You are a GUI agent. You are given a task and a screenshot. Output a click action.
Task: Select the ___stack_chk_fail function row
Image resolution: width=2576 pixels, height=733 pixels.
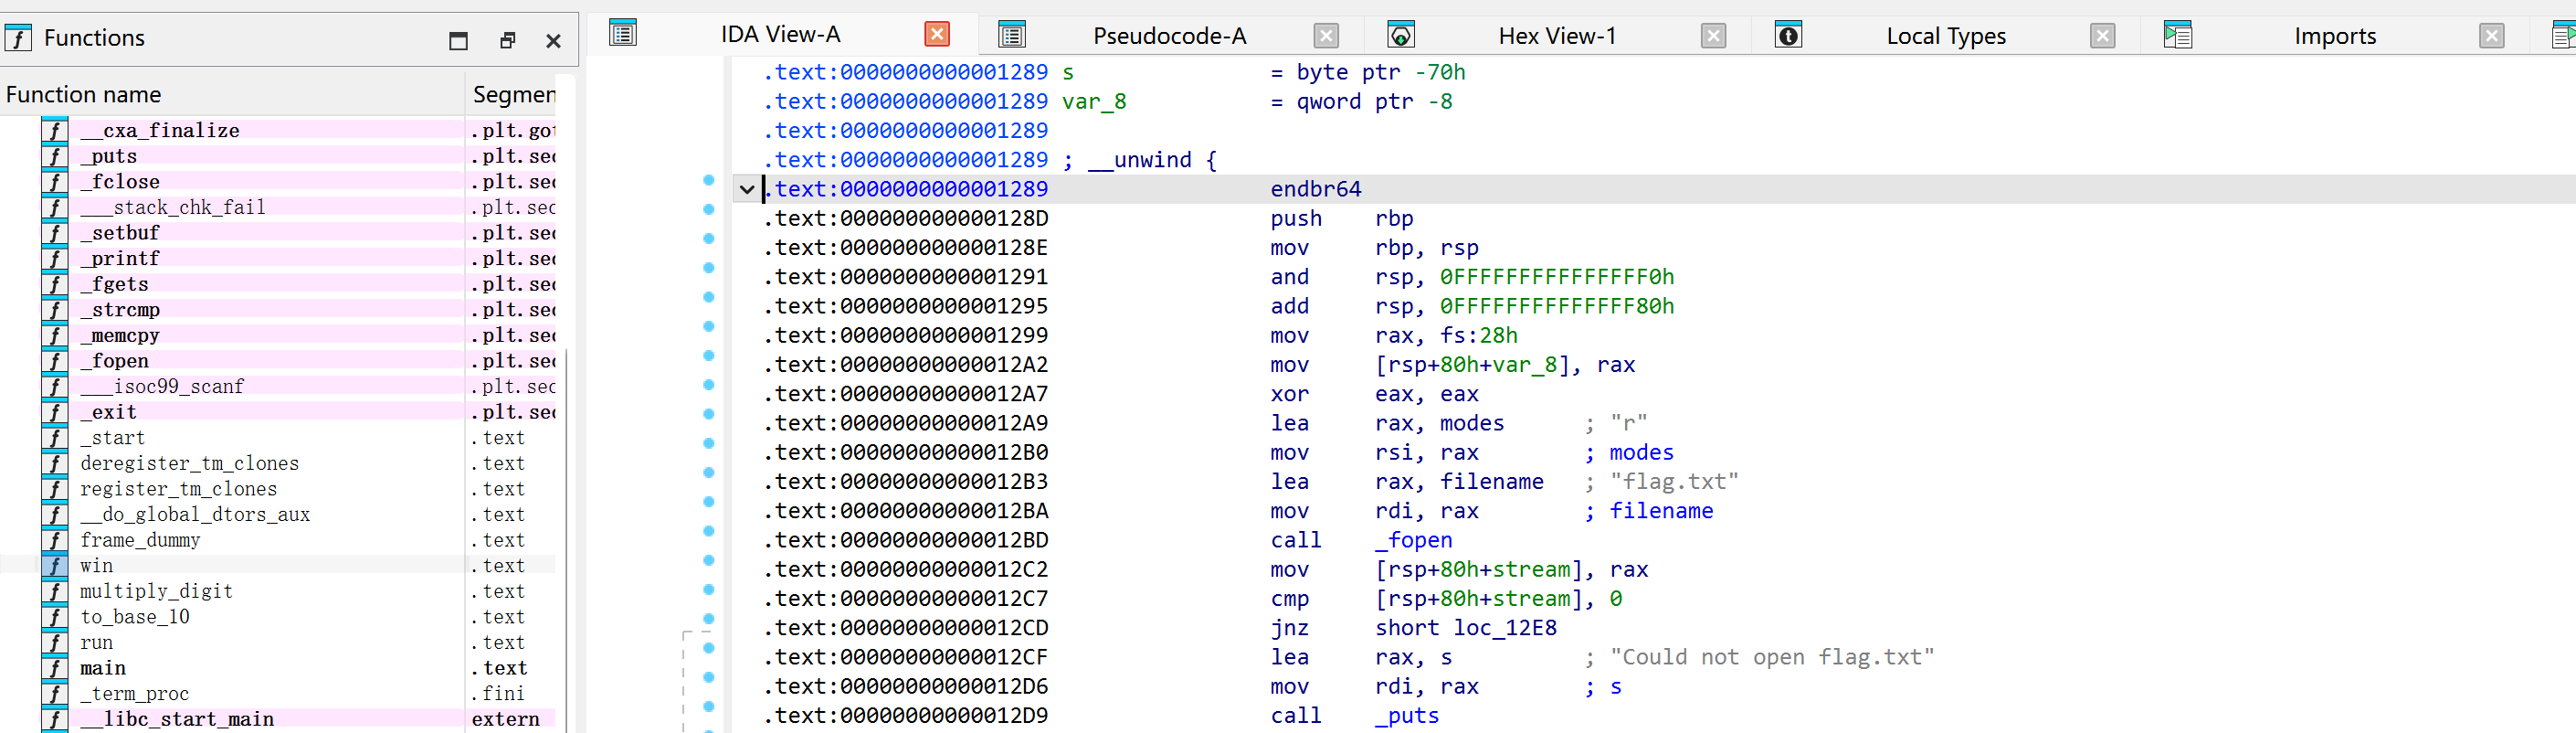pos(278,207)
